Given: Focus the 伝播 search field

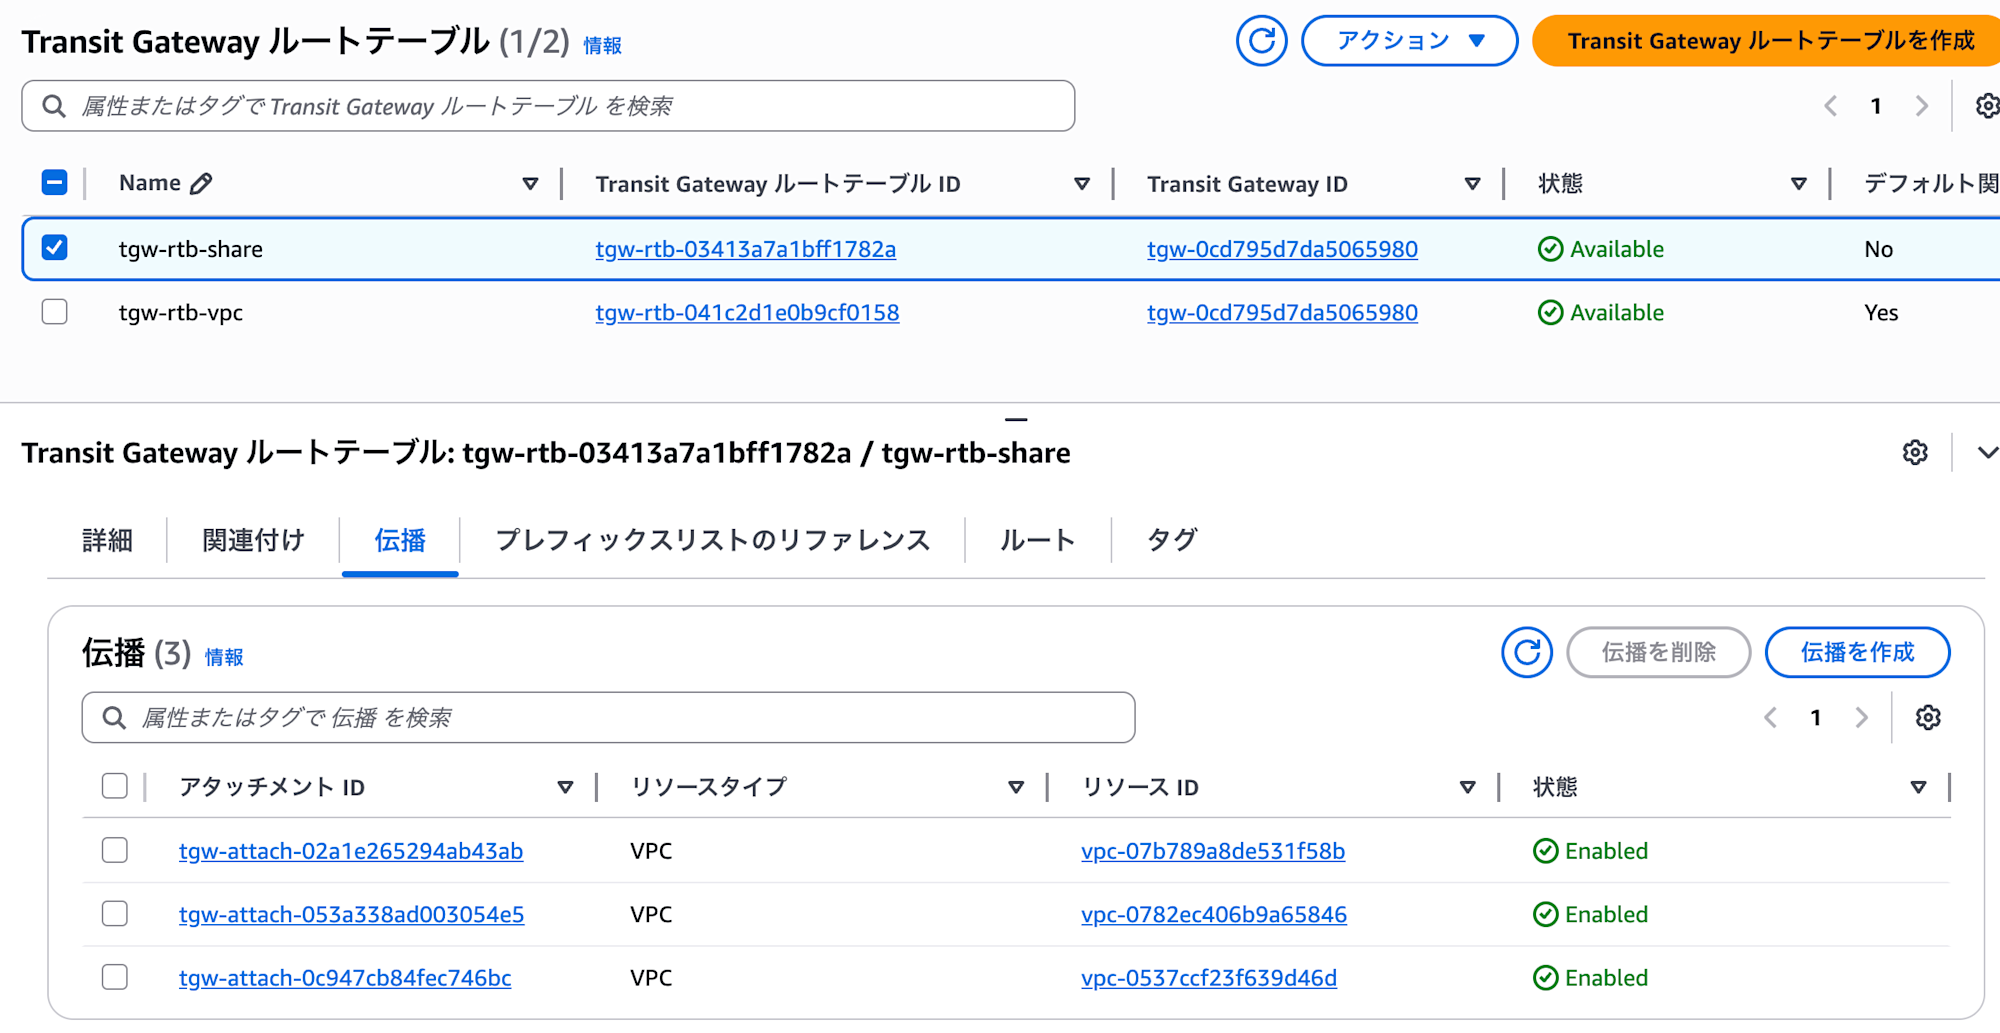Looking at the screenshot, I should pyautogui.click(x=608, y=718).
